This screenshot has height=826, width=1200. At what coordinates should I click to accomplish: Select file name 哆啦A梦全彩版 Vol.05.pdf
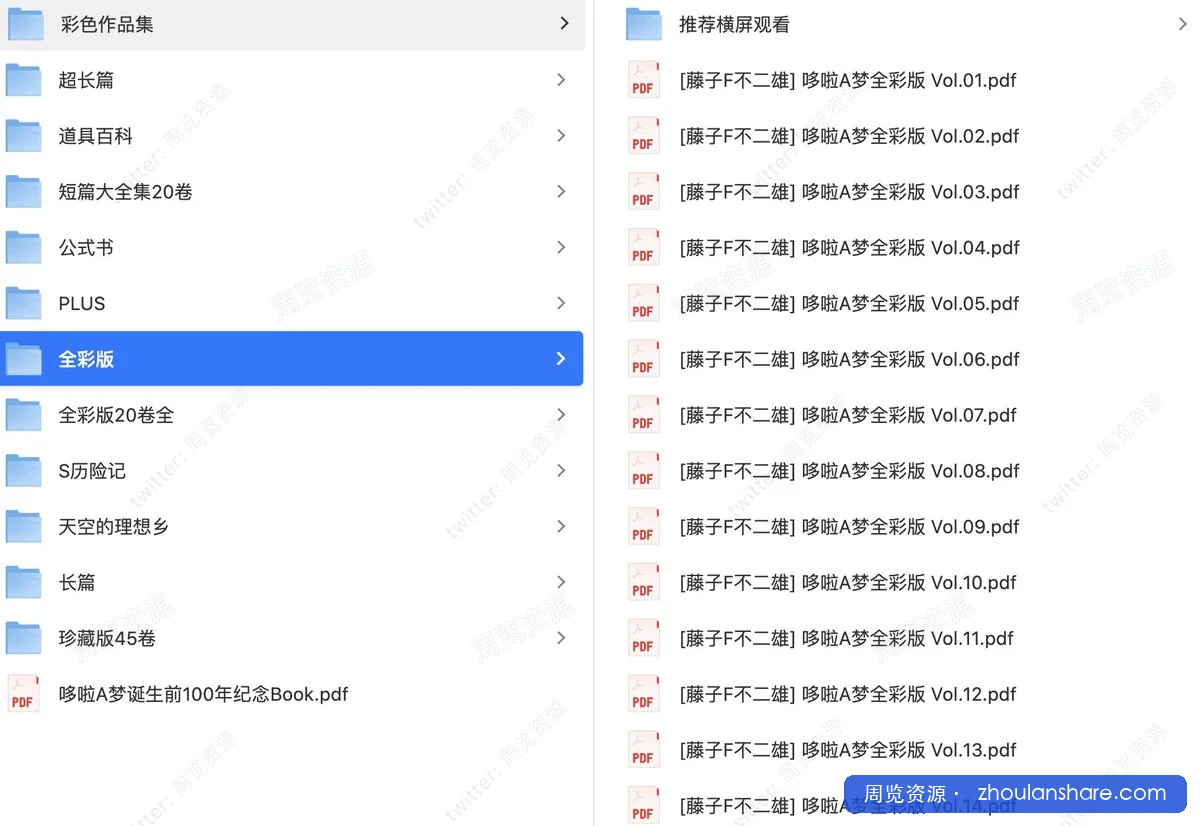(849, 304)
